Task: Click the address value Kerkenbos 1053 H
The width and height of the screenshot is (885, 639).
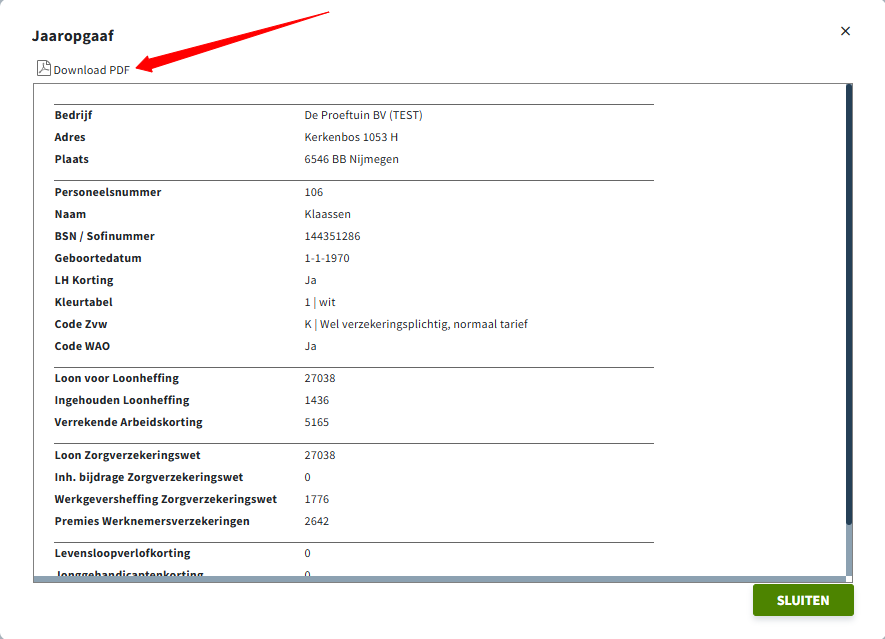Action: 351,137
